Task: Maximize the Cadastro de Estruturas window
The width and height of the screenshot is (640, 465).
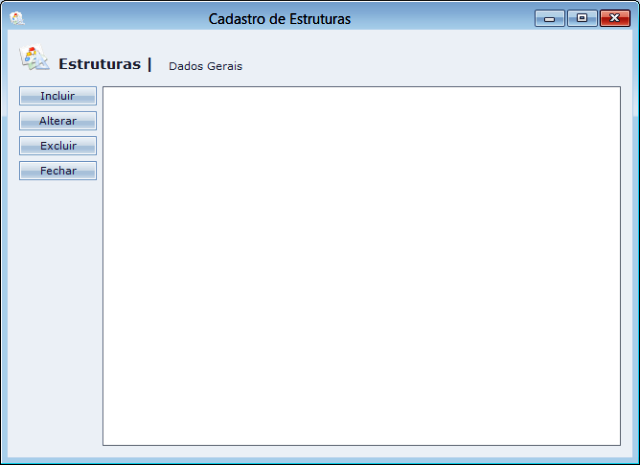Action: 582,18
